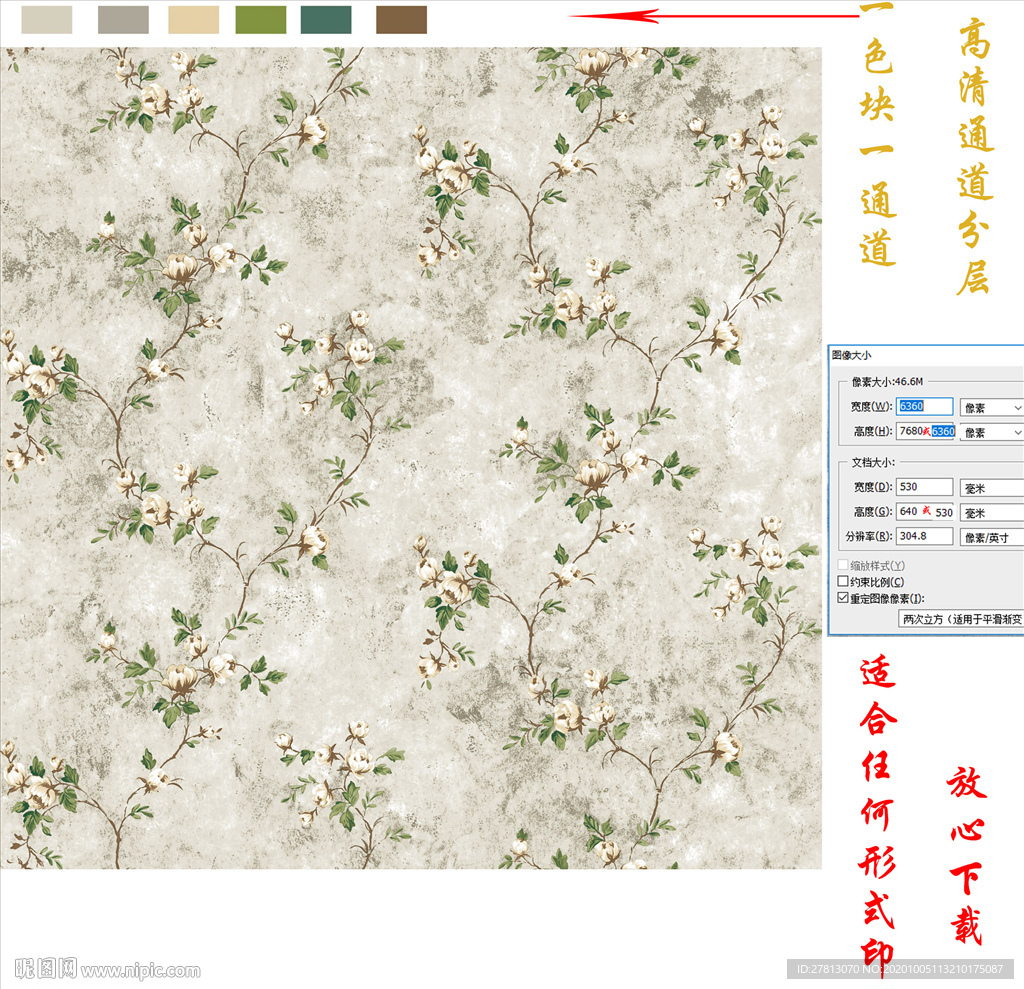Open the 毫米 unit dropdown for document width
The width and height of the screenshot is (1024, 989).
(x=992, y=488)
